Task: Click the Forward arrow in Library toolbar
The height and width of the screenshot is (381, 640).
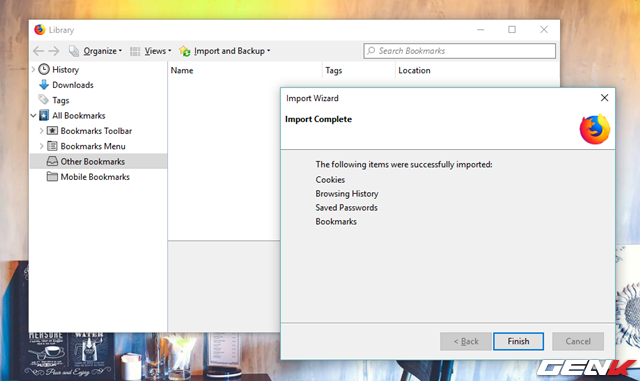Action: (x=54, y=51)
